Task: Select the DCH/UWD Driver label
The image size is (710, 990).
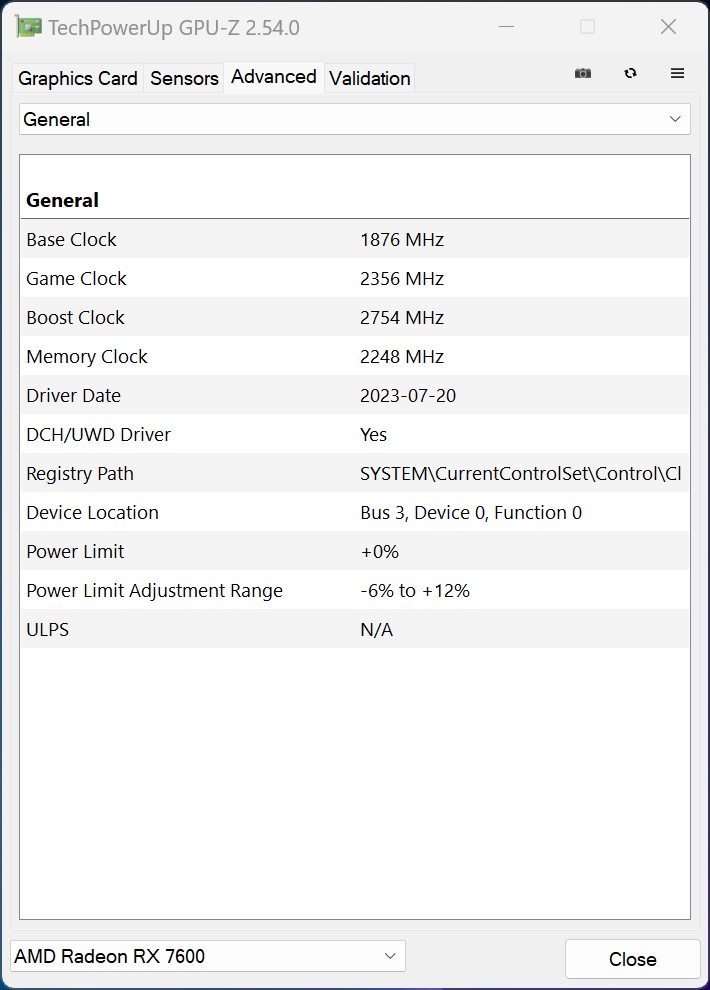Action: pyautogui.click(x=98, y=434)
